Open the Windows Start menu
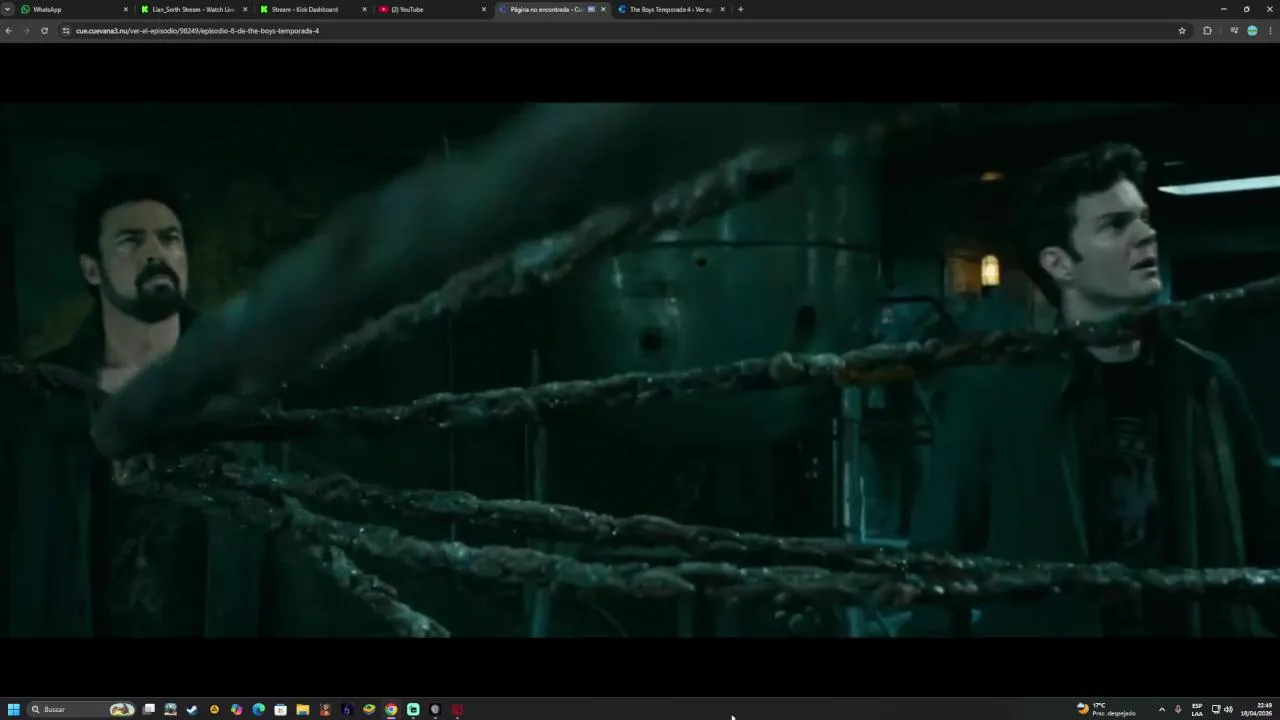The height and width of the screenshot is (720, 1280). tap(14, 709)
